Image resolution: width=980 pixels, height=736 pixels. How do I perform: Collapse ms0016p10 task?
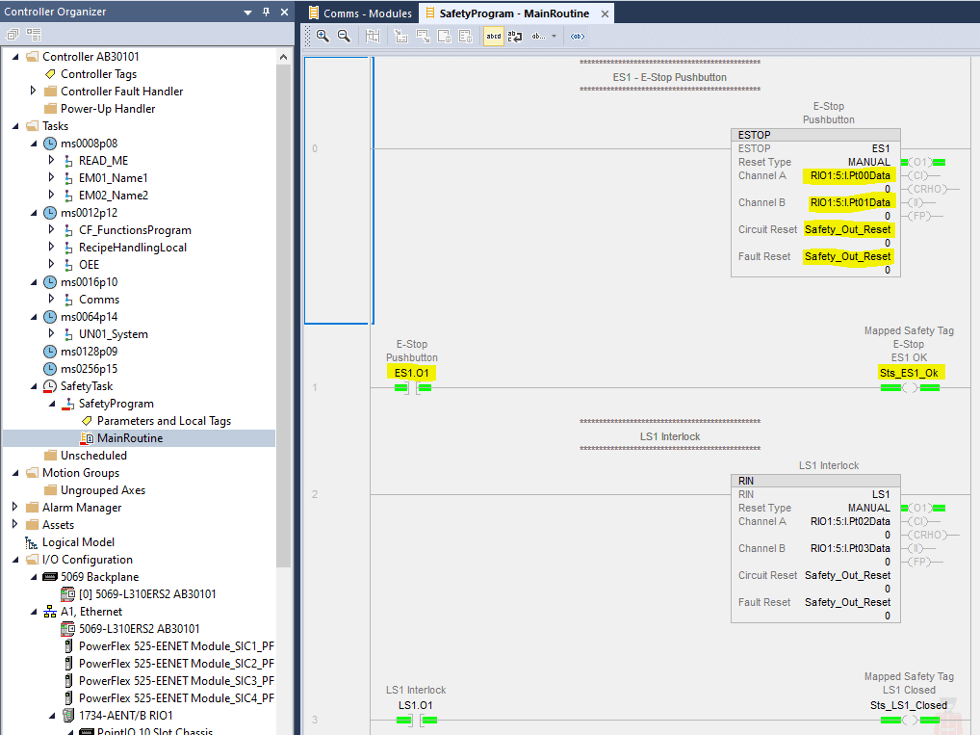(34, 282)
